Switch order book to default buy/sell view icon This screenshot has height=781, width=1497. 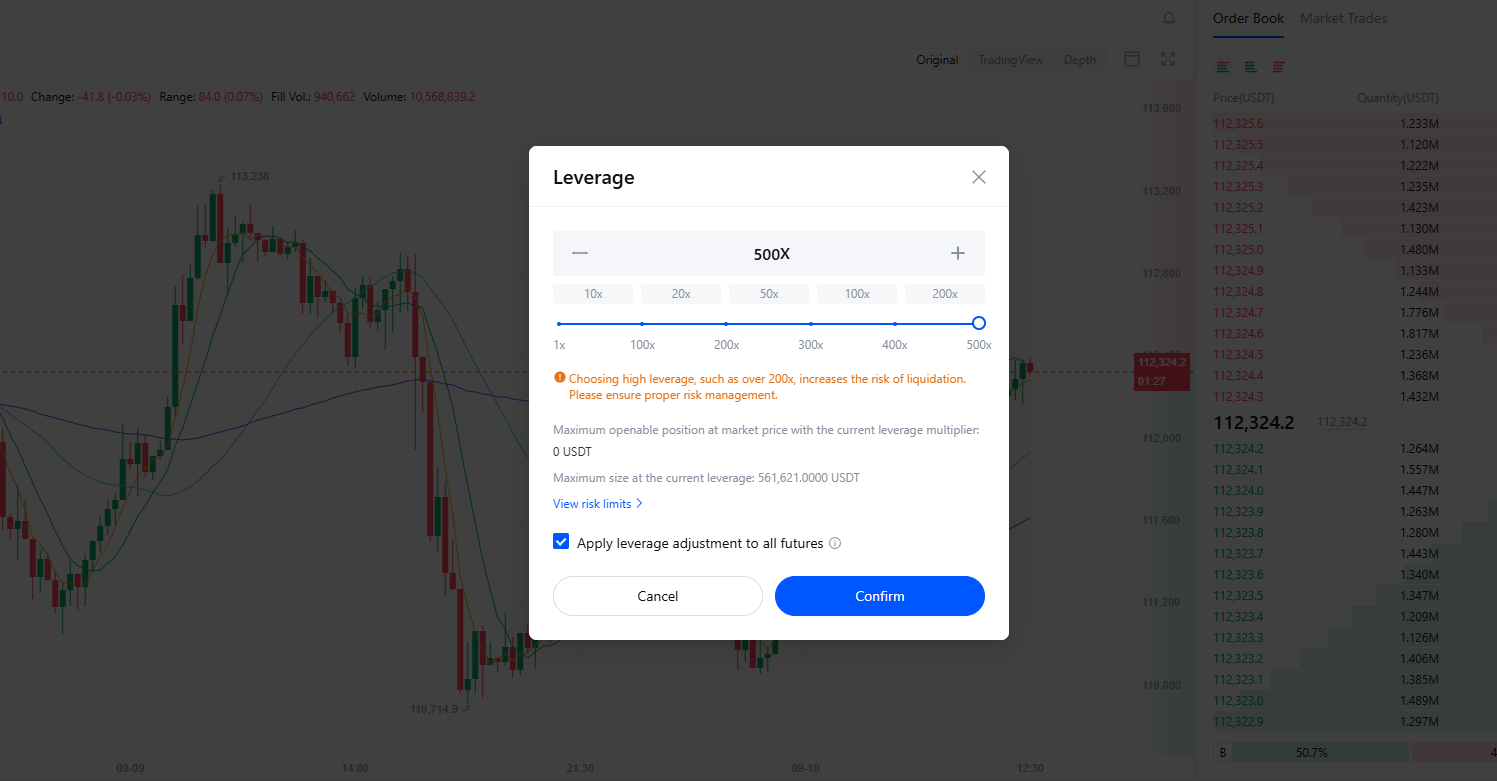1222,66
